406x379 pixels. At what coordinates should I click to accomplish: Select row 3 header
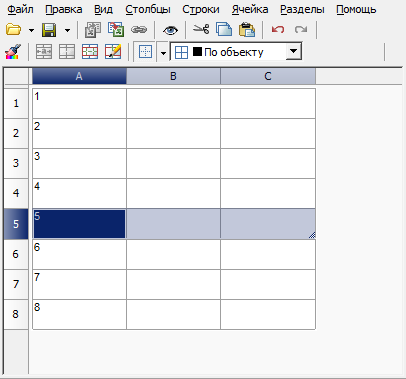point(16,163)
